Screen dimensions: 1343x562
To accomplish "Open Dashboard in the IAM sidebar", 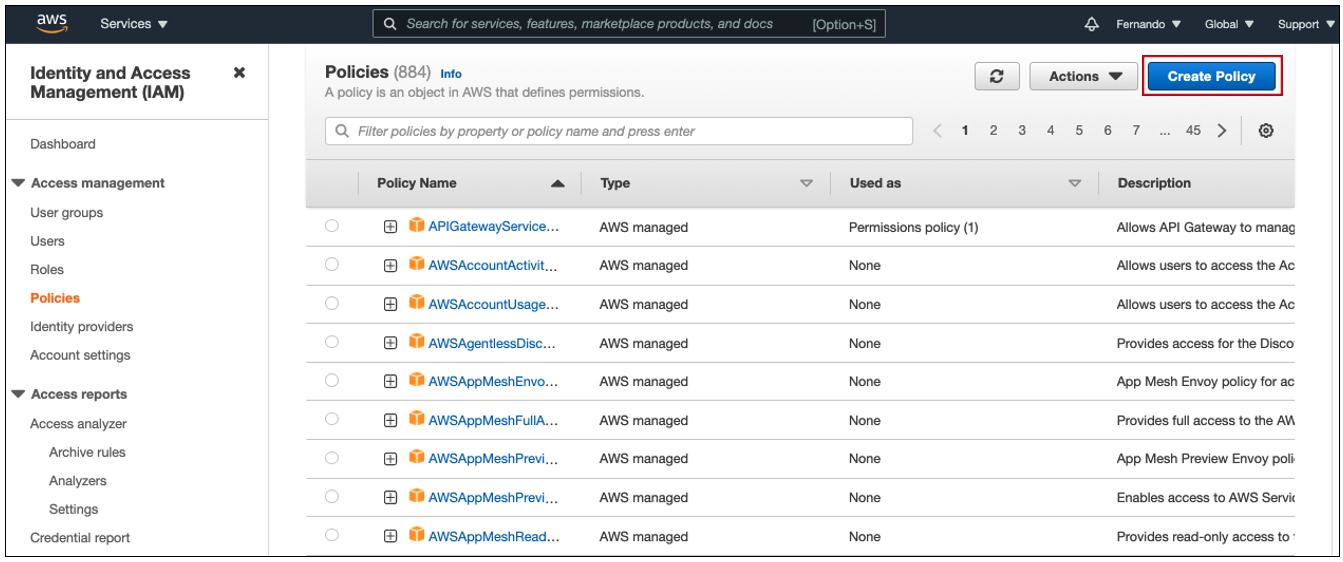I will click(63, 144).
